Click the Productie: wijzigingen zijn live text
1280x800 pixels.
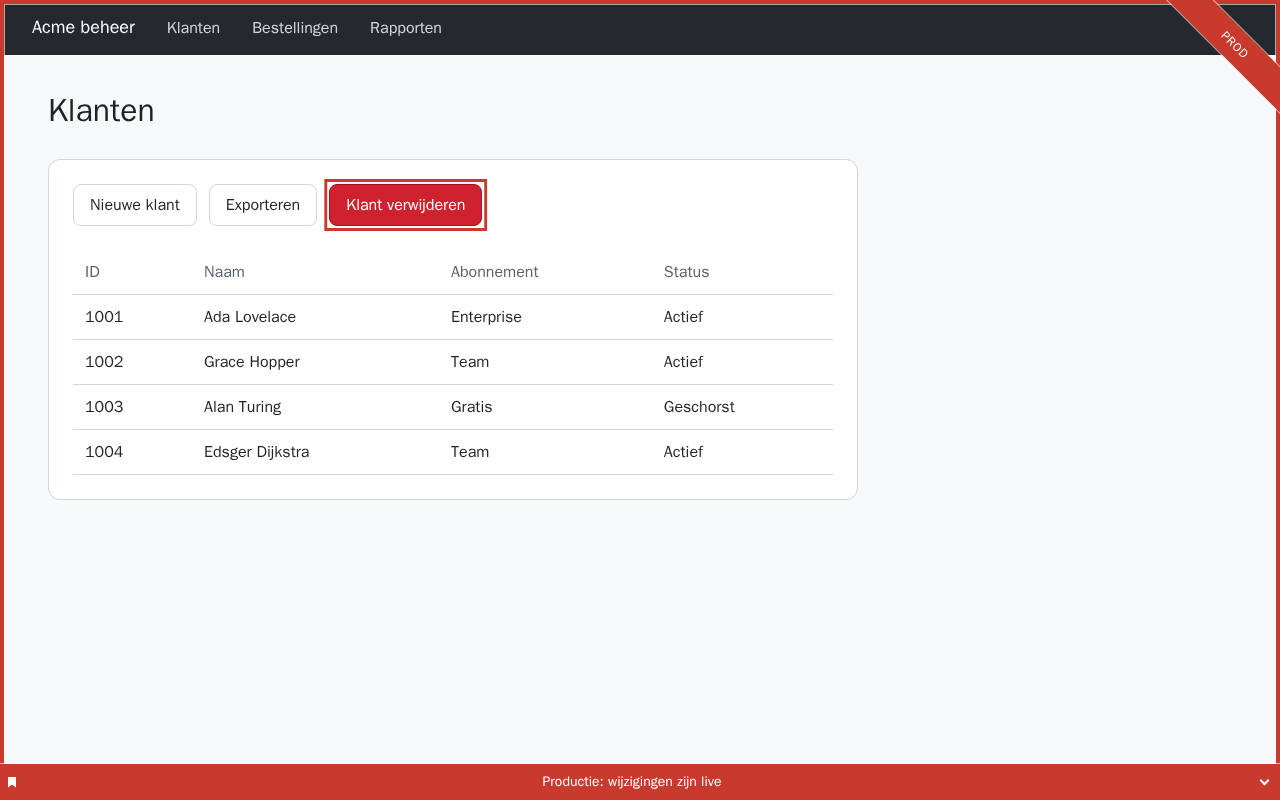coord(632,782)
